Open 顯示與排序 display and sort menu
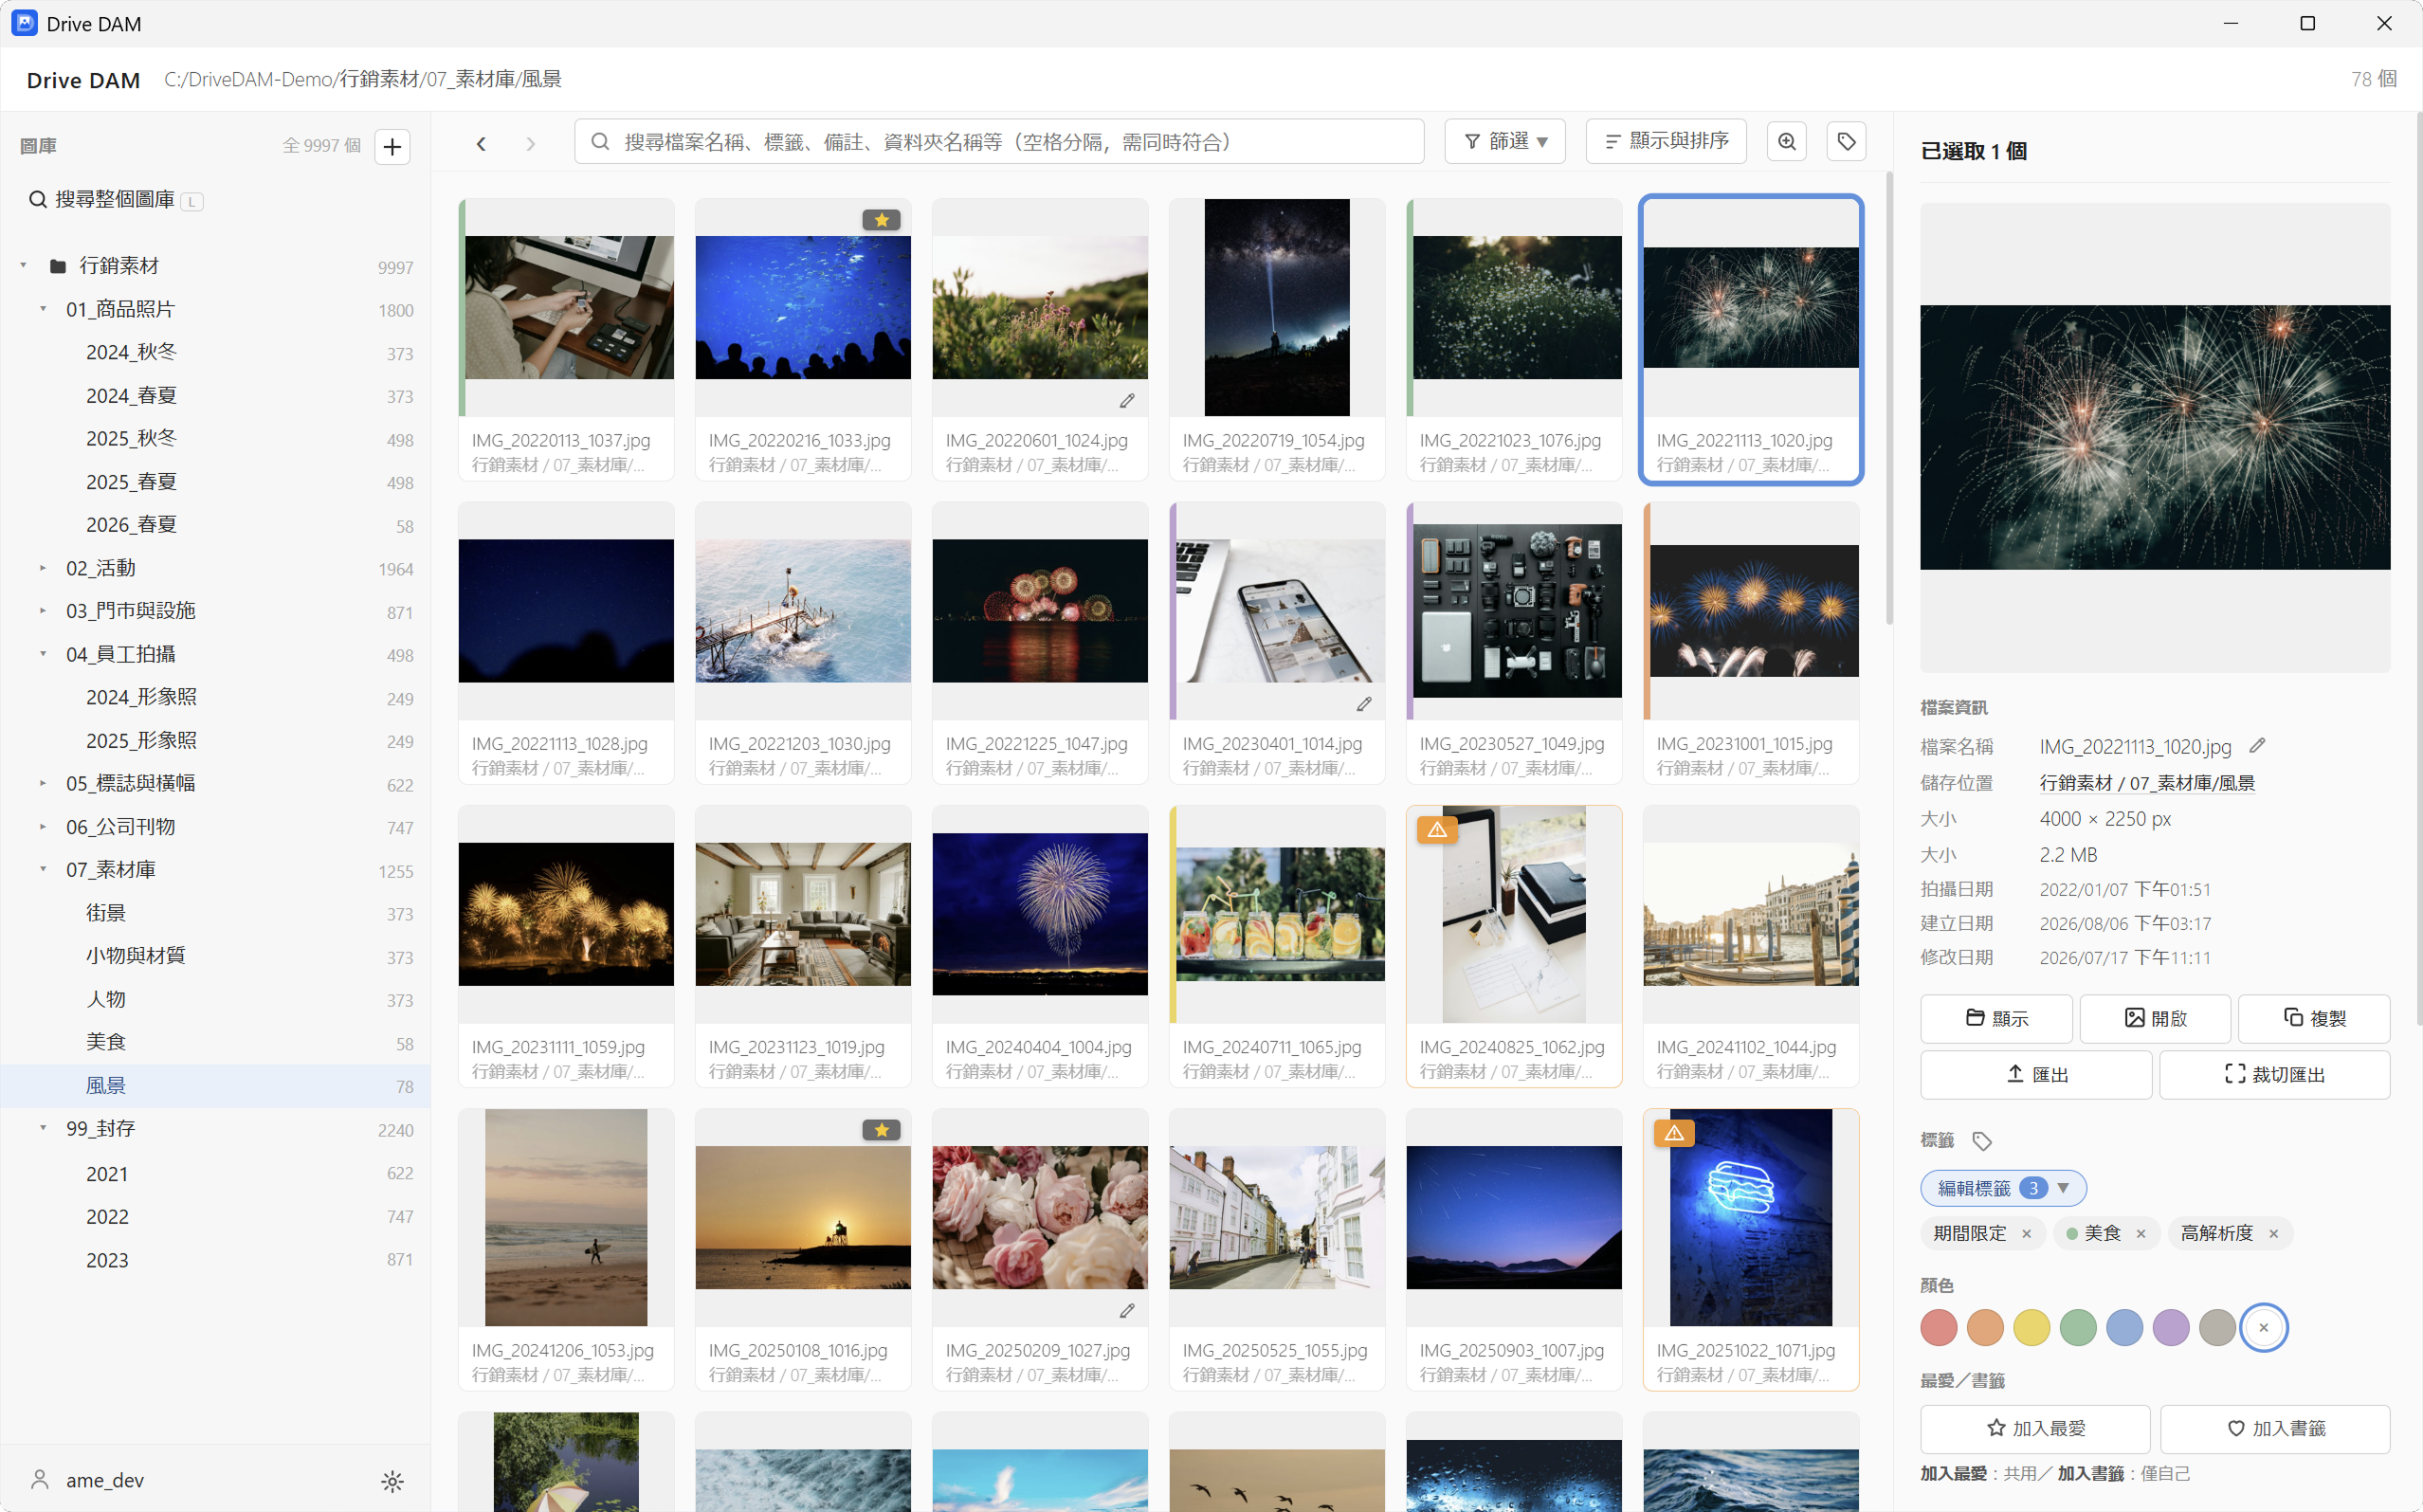The image size is (2423, 1512). [x=1666, y=142]
